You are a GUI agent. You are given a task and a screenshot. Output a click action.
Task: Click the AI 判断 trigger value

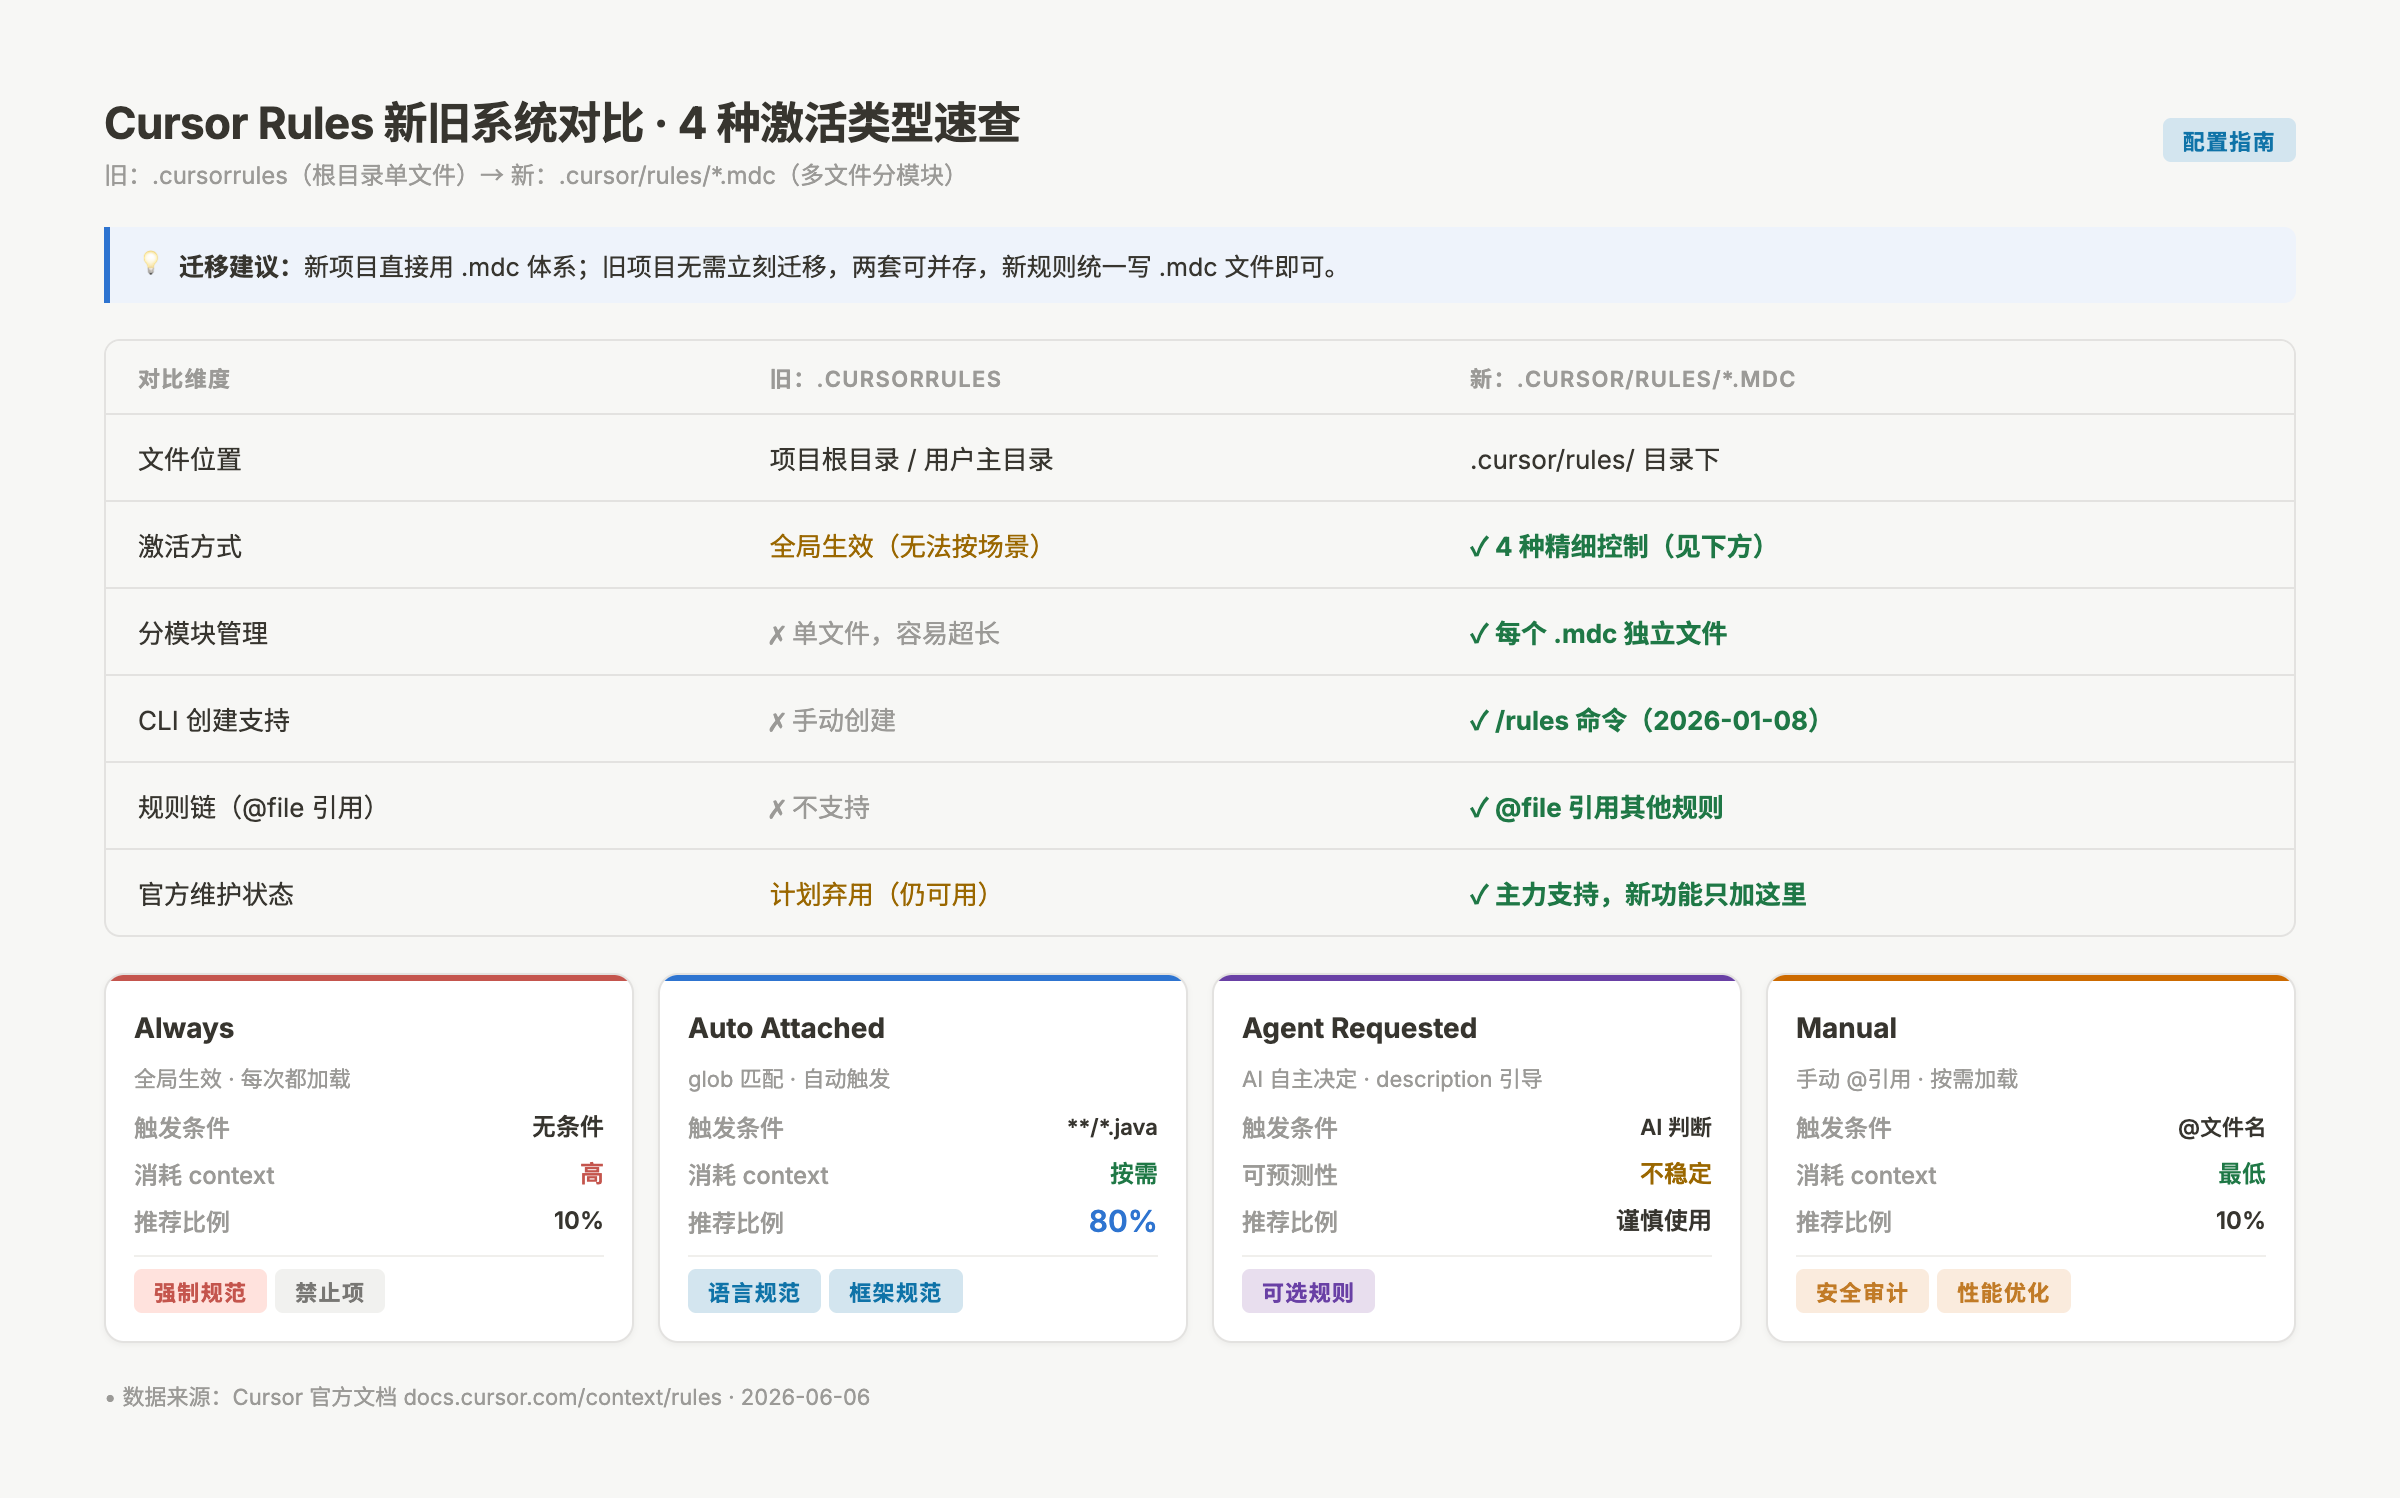click(1676, 1127)
